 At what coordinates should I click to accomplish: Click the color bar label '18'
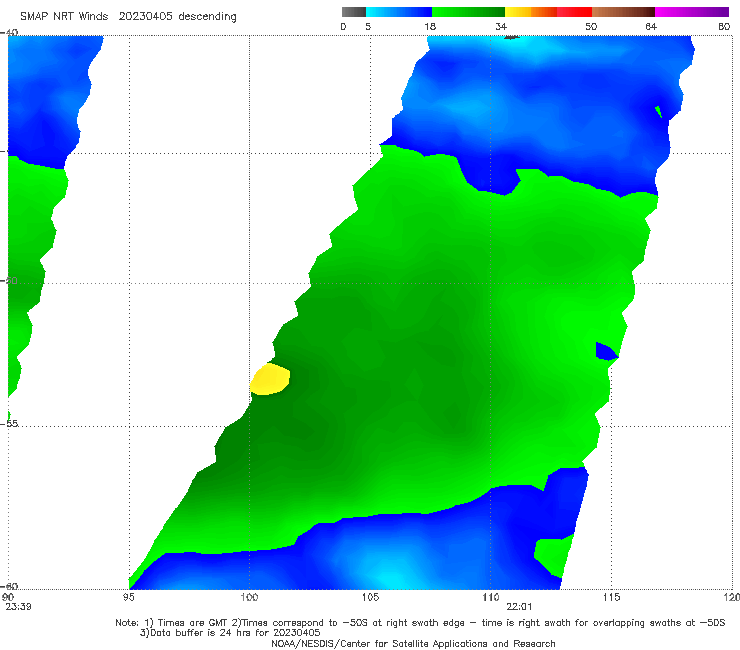(429, 27)
